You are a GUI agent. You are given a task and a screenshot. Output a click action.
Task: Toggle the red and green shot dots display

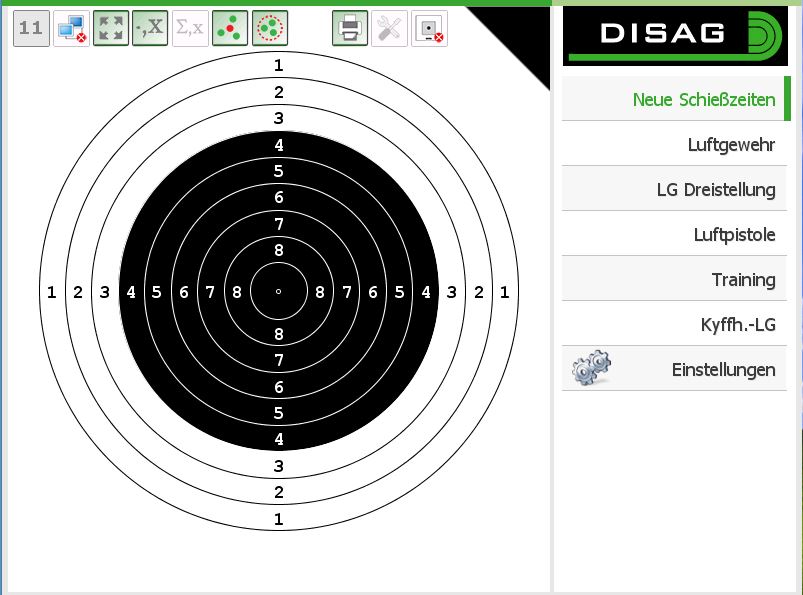(230, 28)
